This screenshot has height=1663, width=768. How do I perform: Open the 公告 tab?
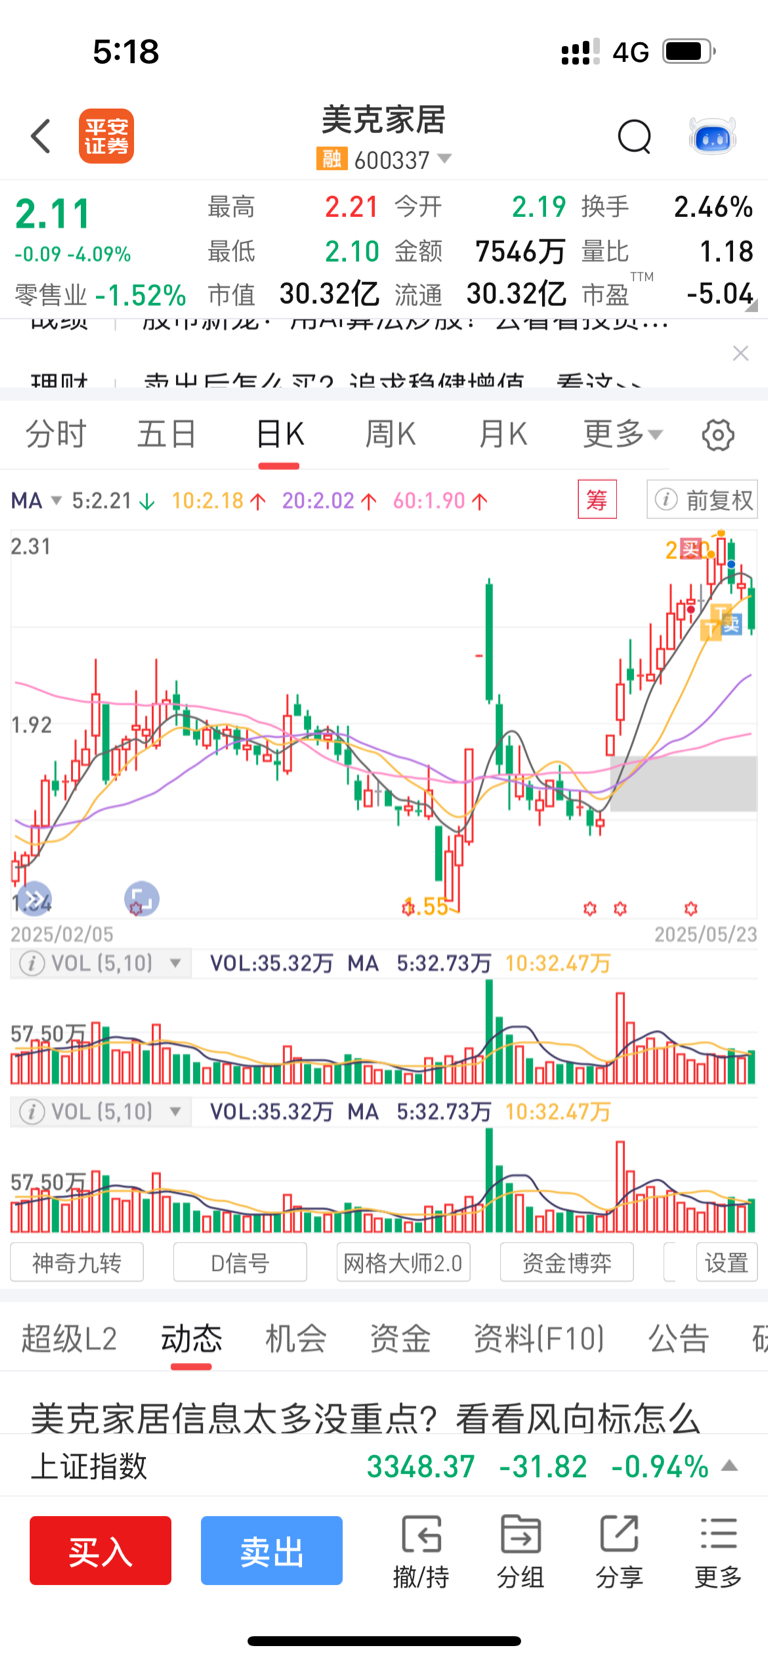(x=679, y=1338)
